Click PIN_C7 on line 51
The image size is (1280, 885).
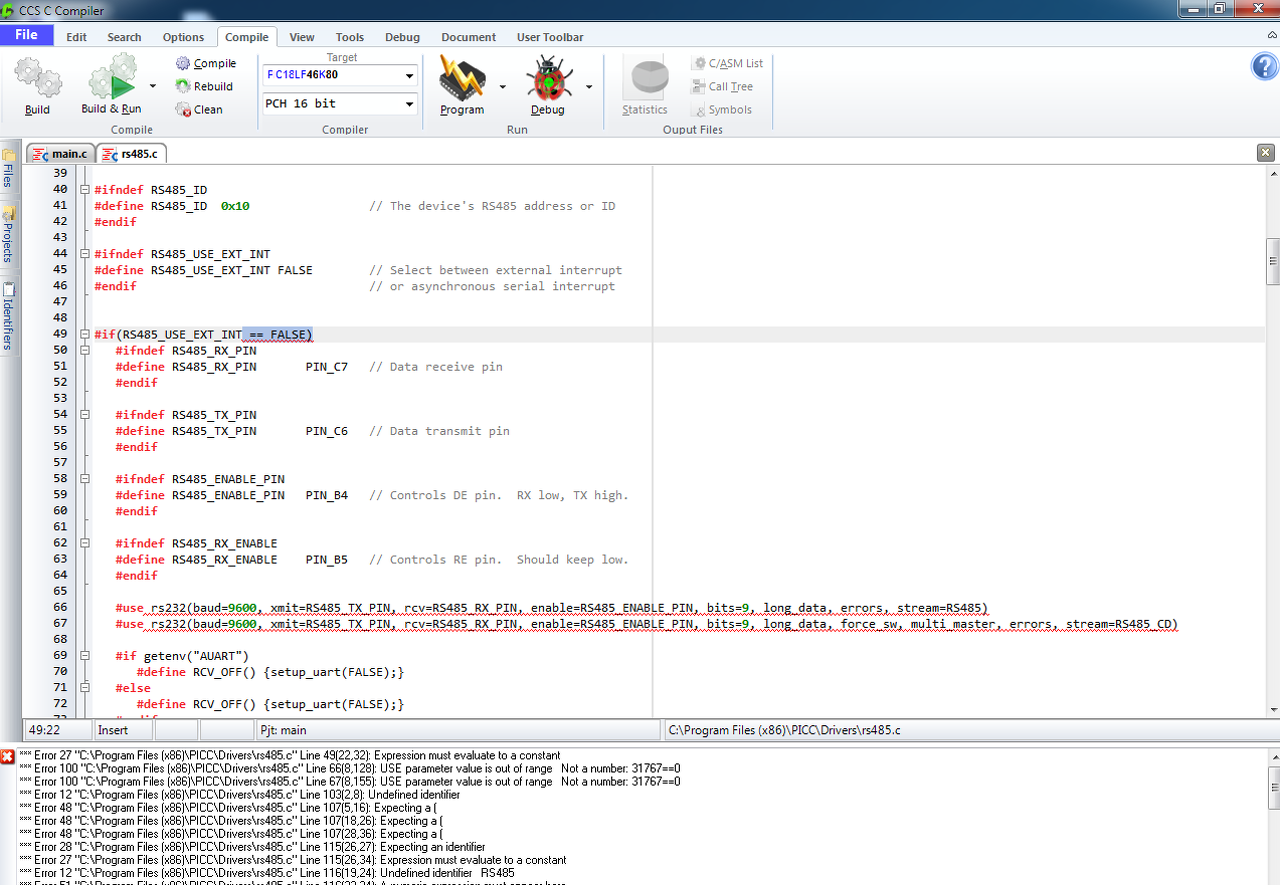coord(327,367)
